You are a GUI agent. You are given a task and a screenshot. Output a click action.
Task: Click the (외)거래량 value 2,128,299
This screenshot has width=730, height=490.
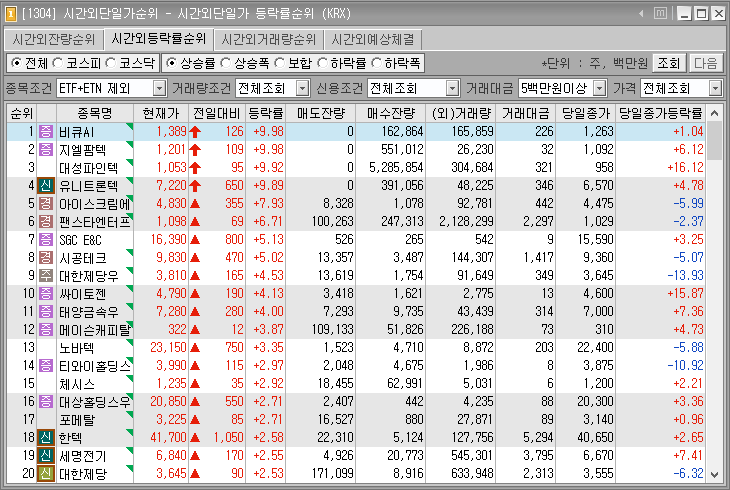pyautogui.click(x=466, y=222)
